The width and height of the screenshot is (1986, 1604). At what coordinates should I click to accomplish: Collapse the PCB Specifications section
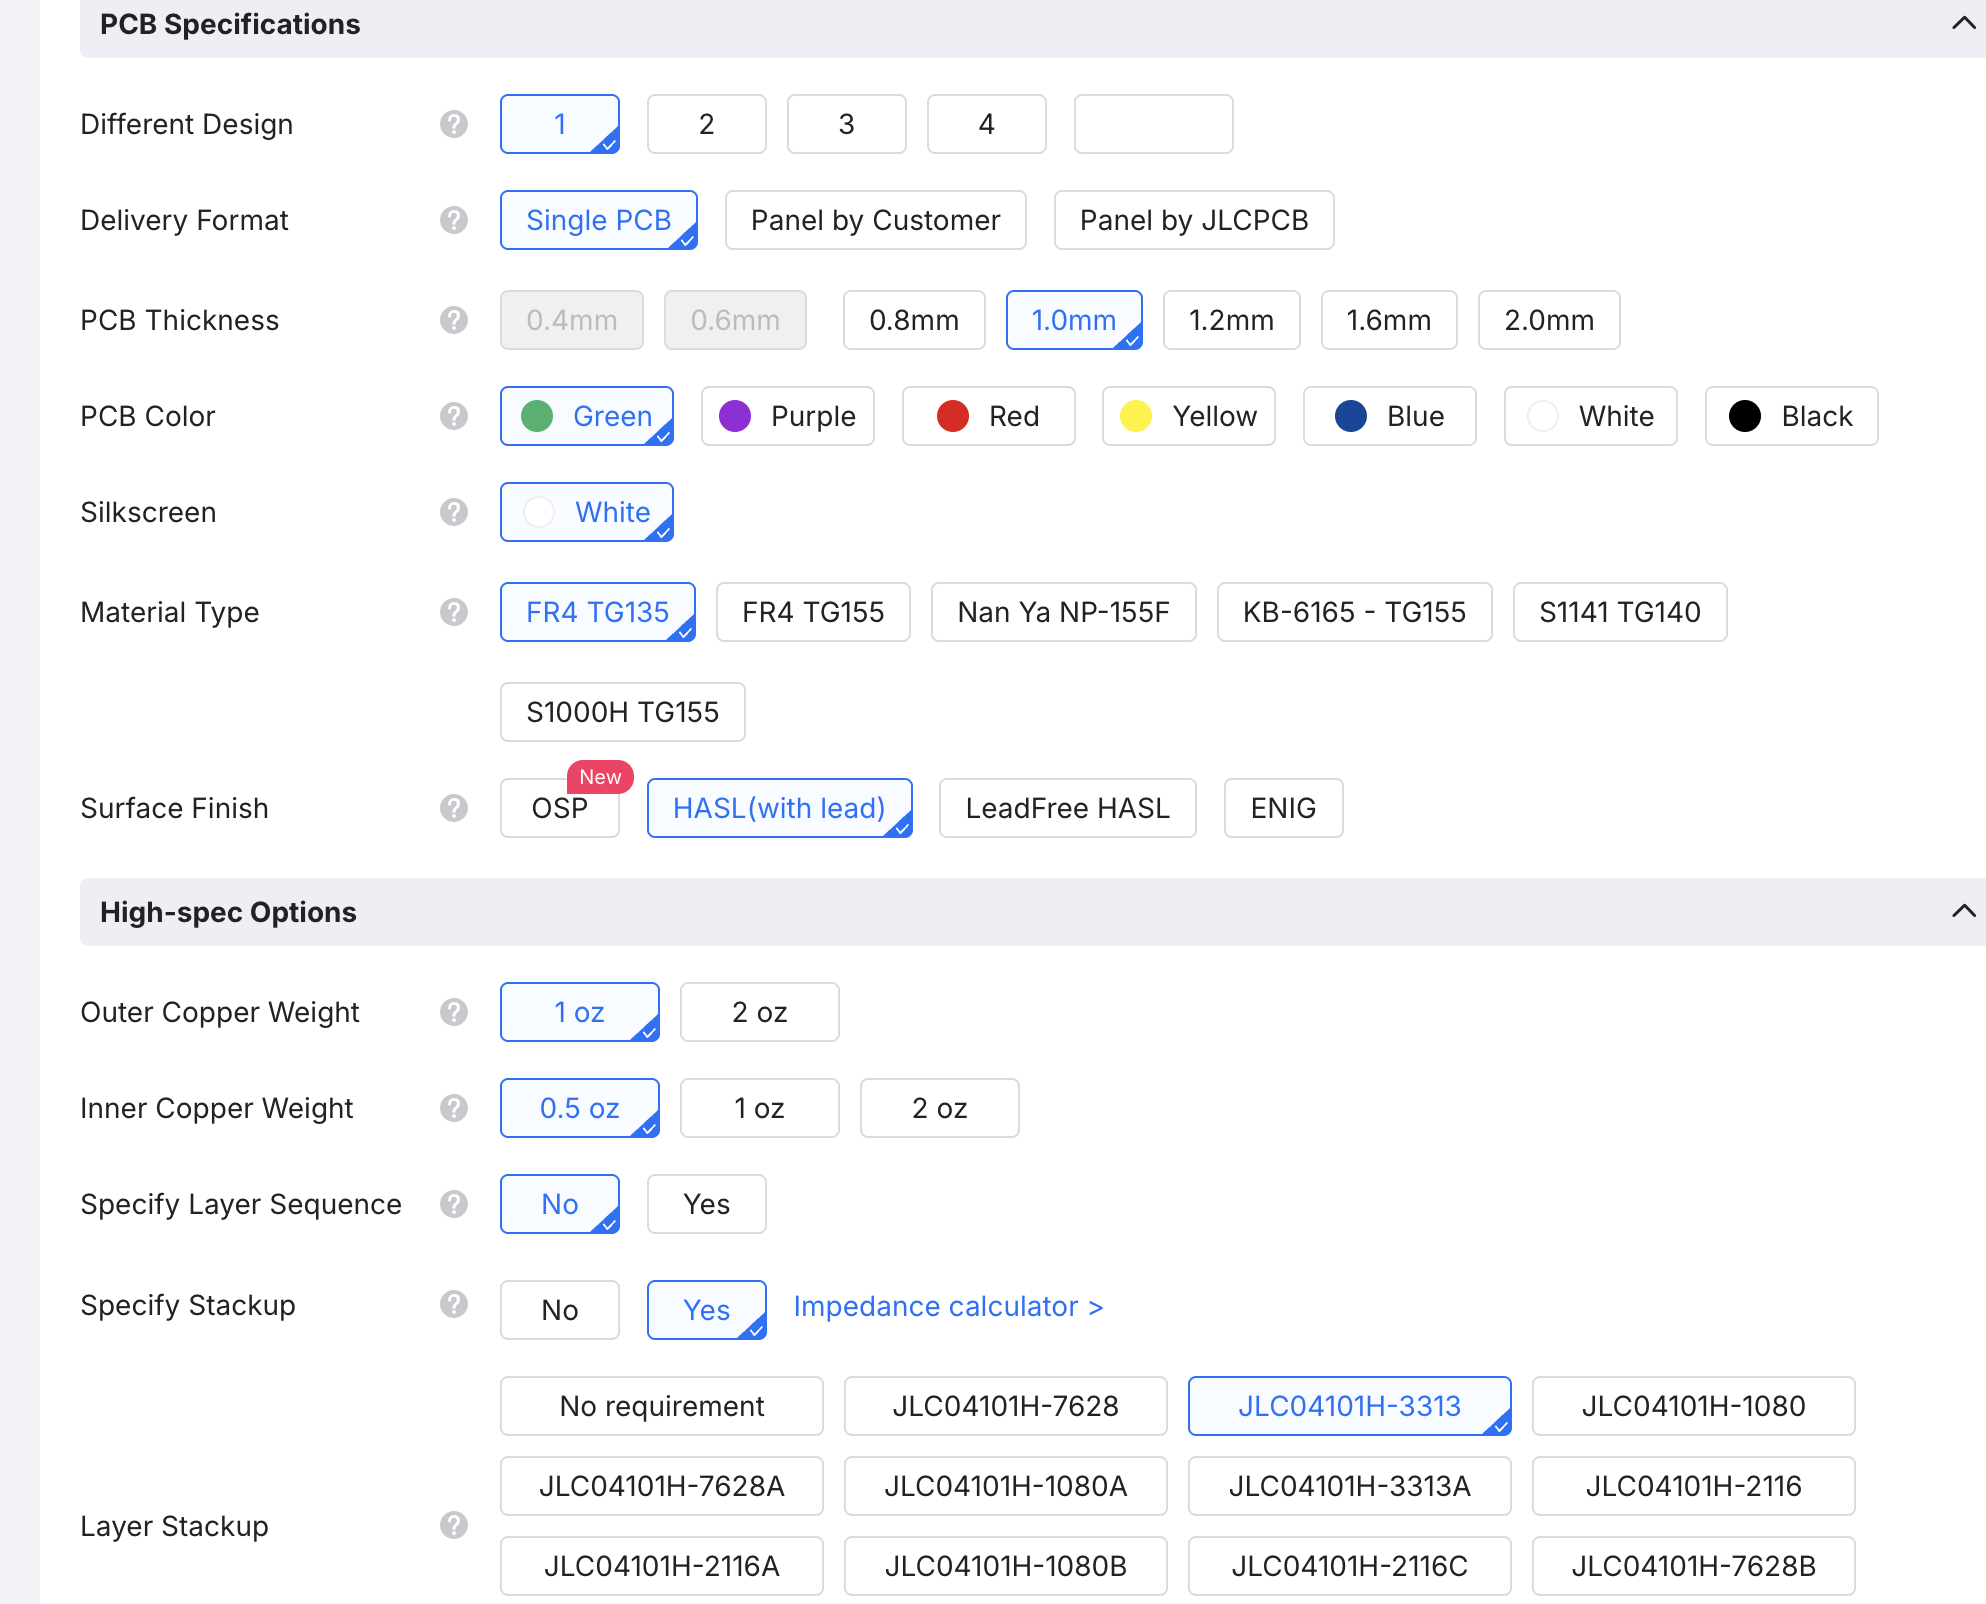[x=1963, y=23]
